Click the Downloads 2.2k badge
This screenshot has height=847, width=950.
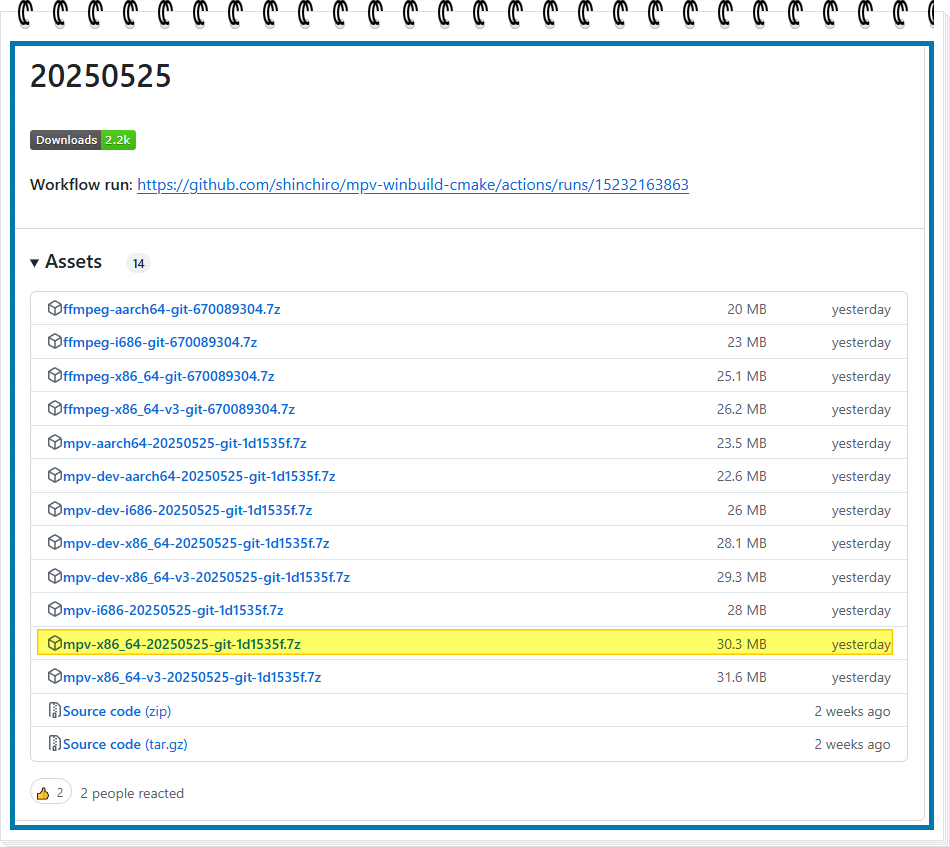[83, 140]
